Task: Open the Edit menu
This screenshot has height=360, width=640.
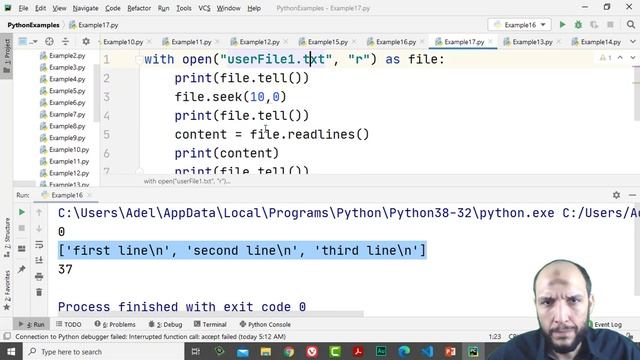Action: 40,8
